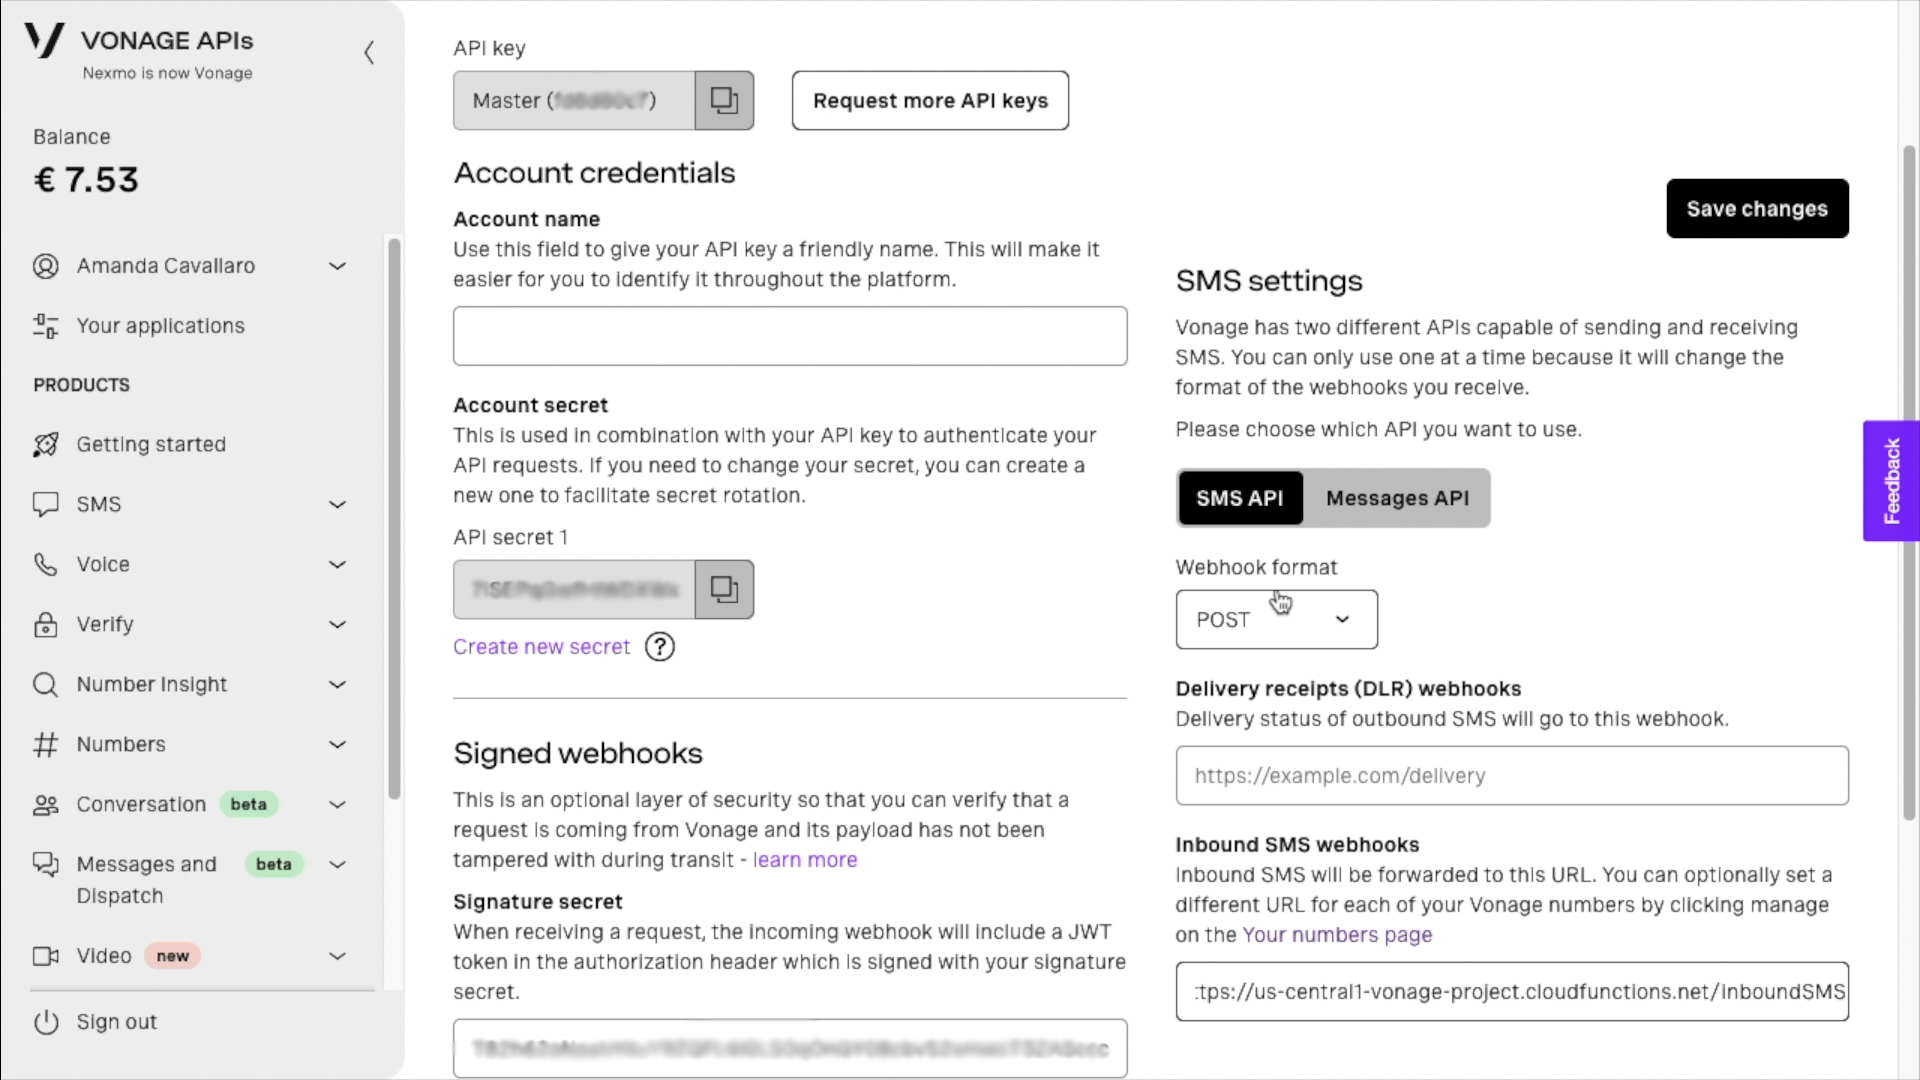1920x1080 pixels.
Task: Expand the Verify menu chevron
Action: (338, 624)
